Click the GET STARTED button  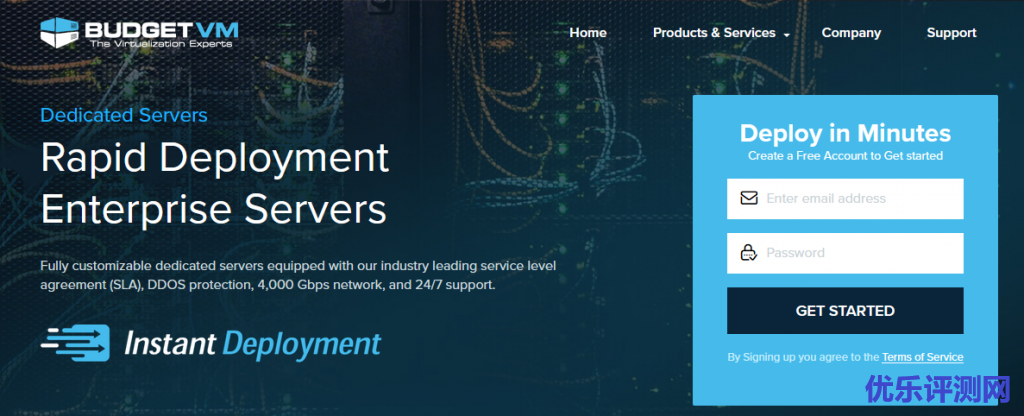point(845,311)
